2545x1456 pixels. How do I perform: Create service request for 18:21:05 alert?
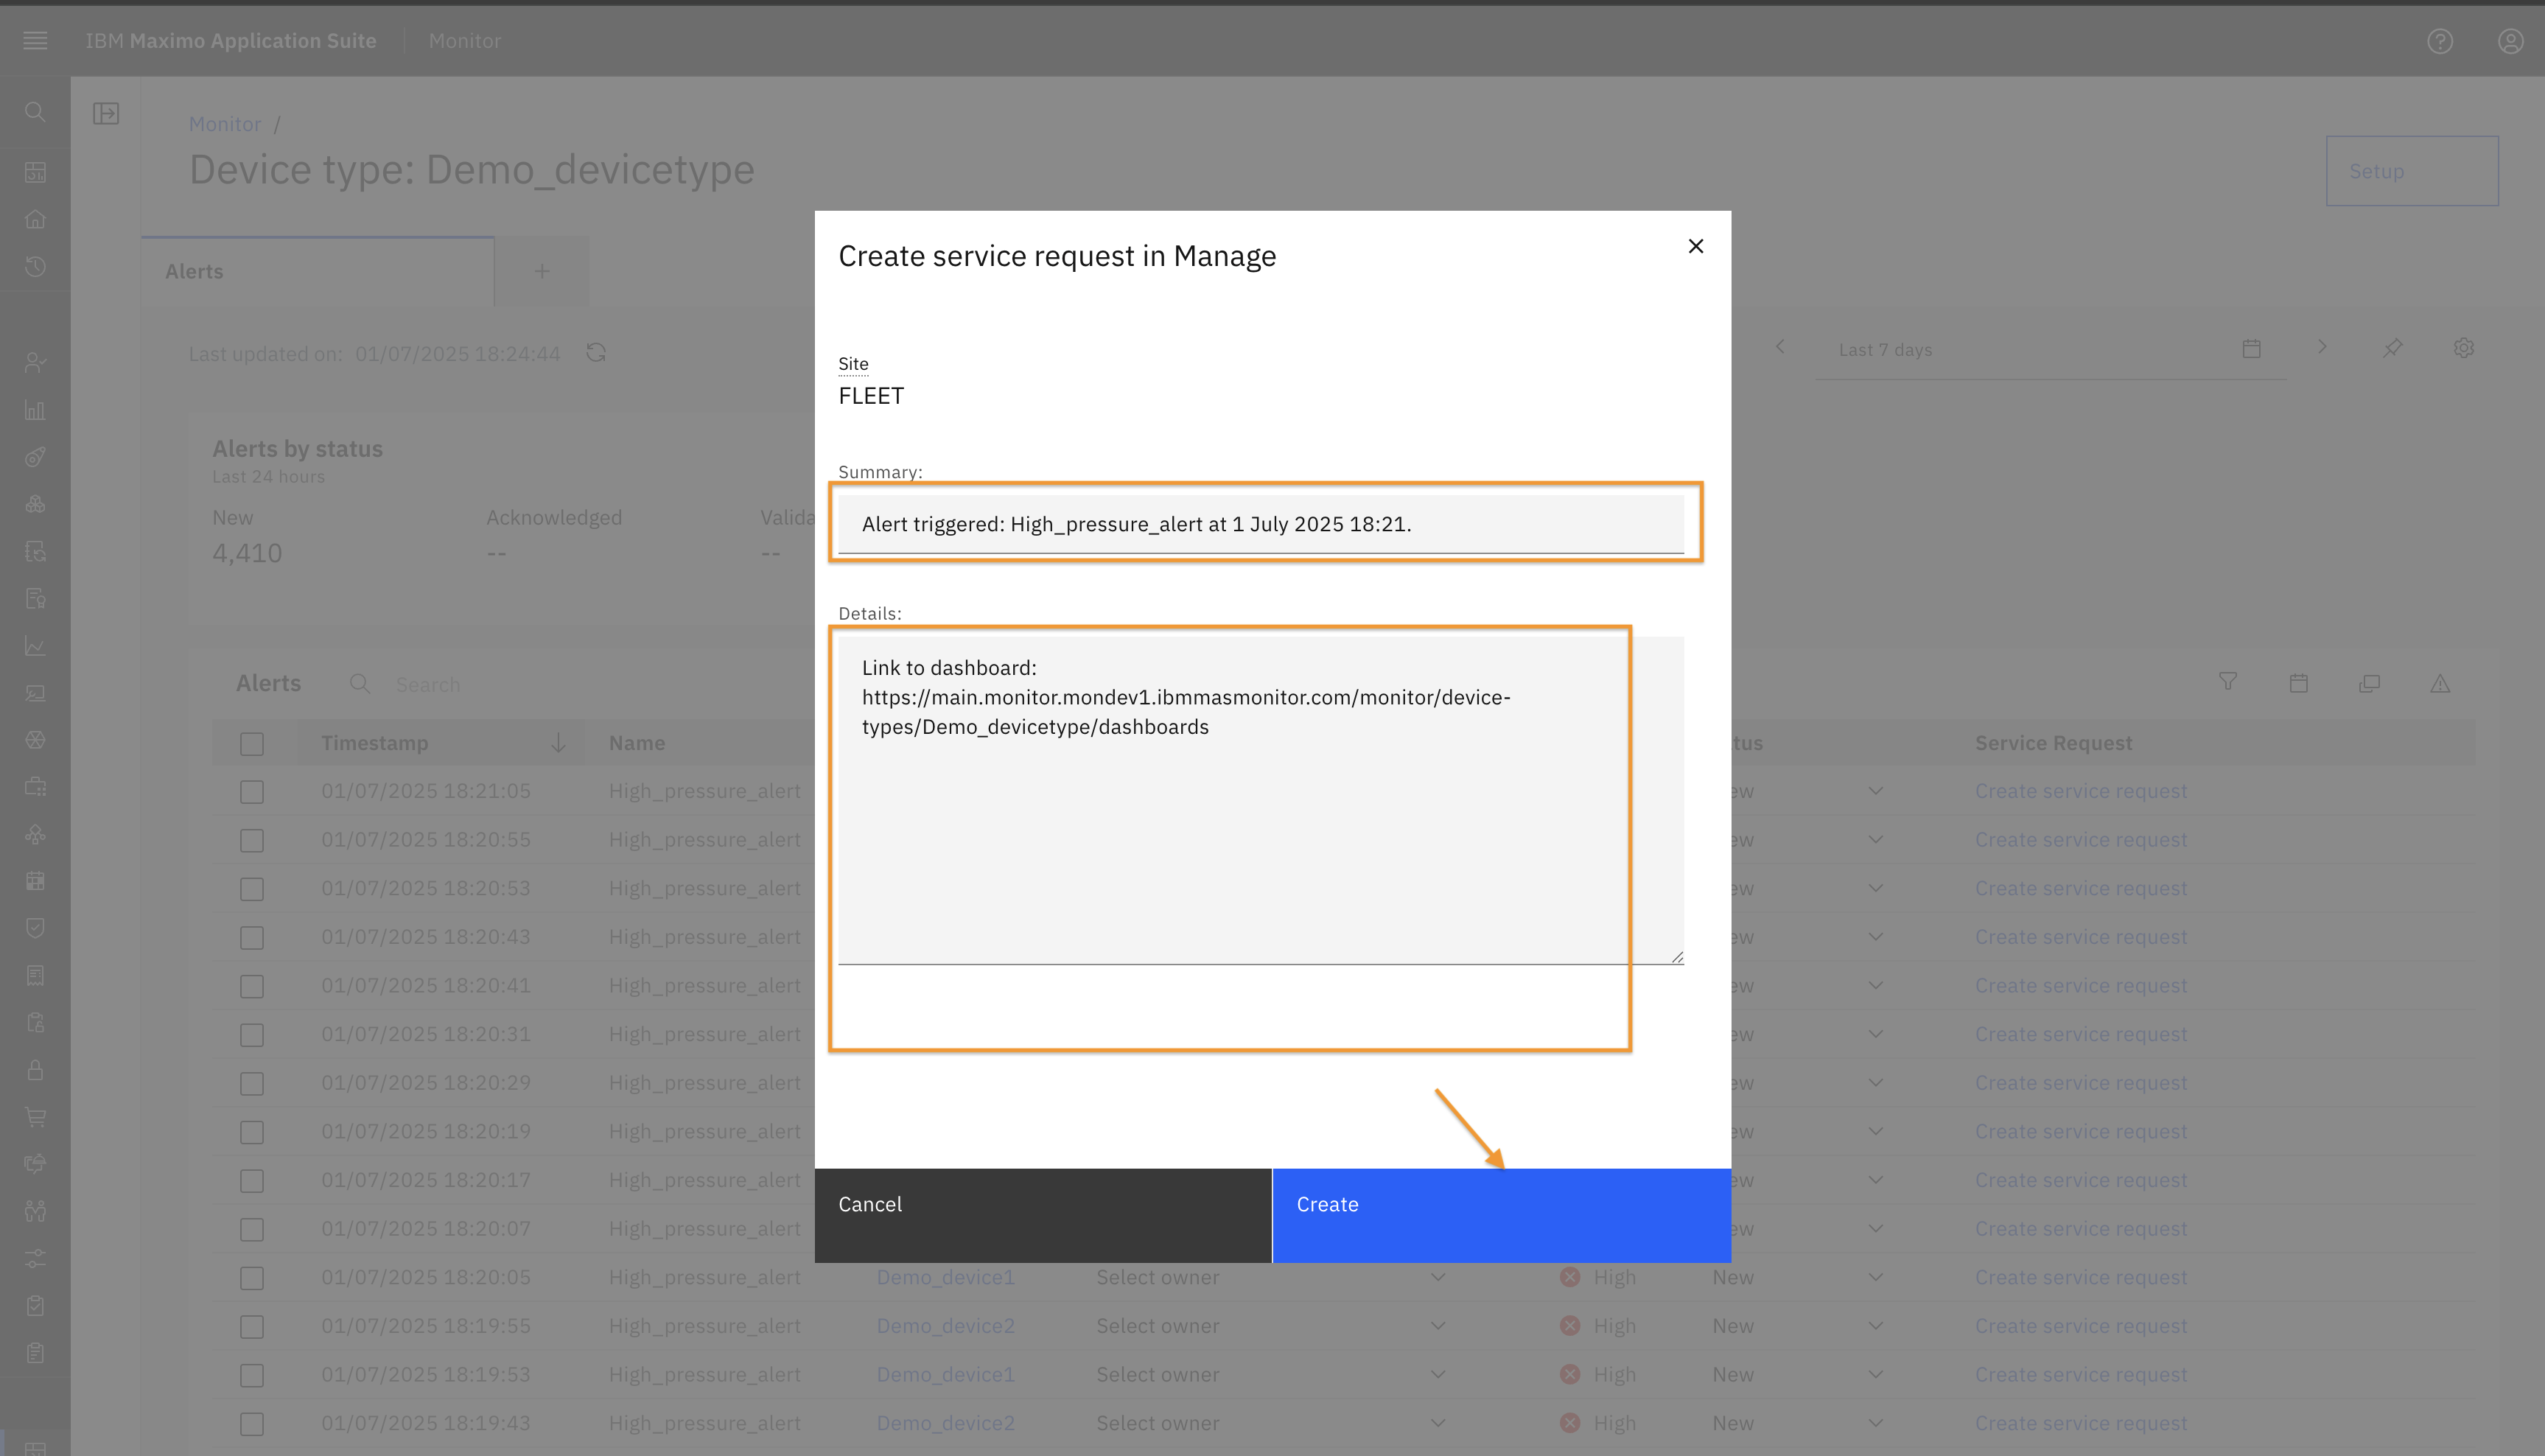[2080, 791]
